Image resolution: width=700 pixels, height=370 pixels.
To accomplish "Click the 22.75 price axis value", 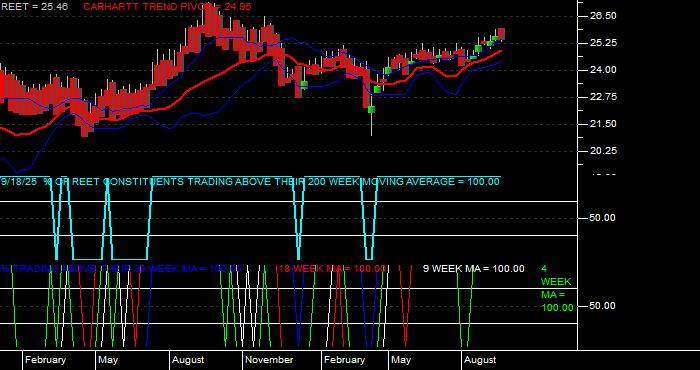I will (603, 97).
